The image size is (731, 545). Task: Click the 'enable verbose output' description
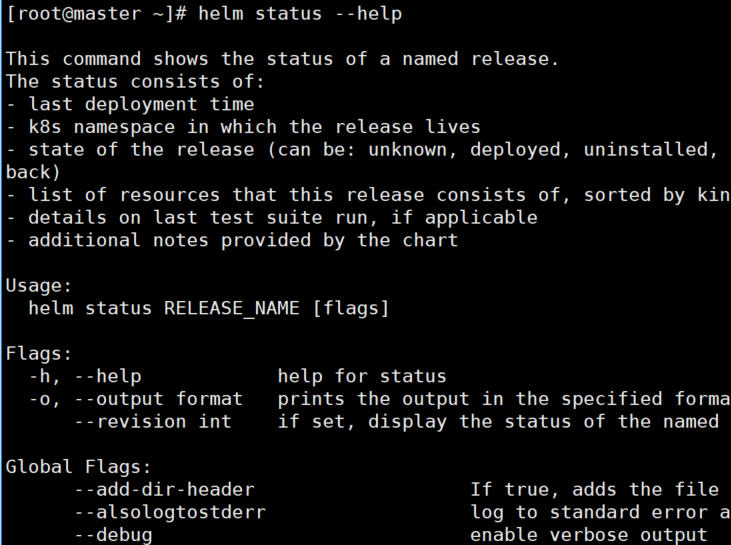[588, 535]
